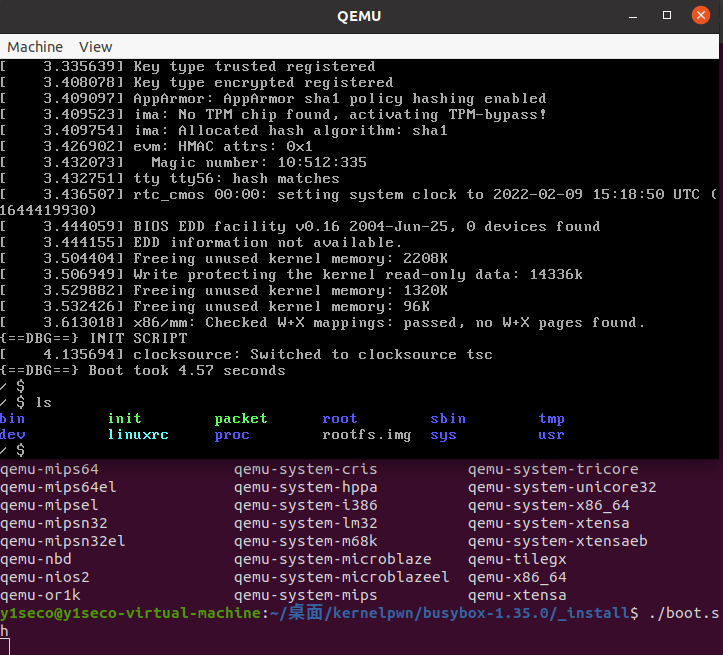Image resolution: width=723 pixels, height=655 pixels.
Task: Click 'Write protecting the kernel read-only data' line
Action: tap(291, 275)
